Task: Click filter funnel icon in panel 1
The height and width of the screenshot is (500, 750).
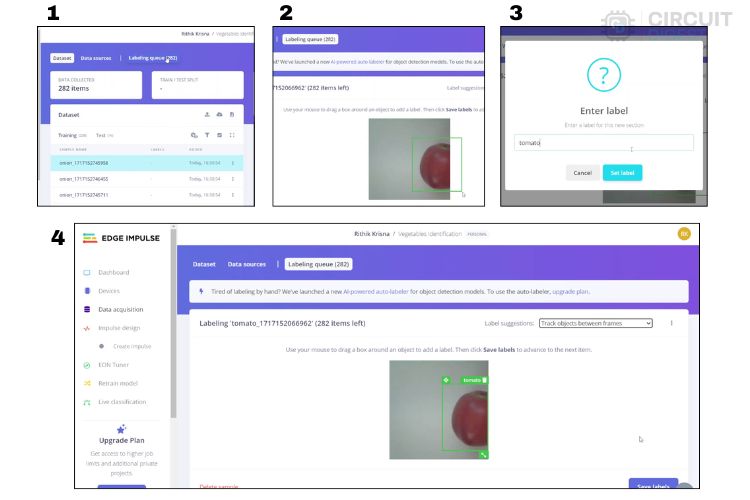Action: tap(207, 135)
